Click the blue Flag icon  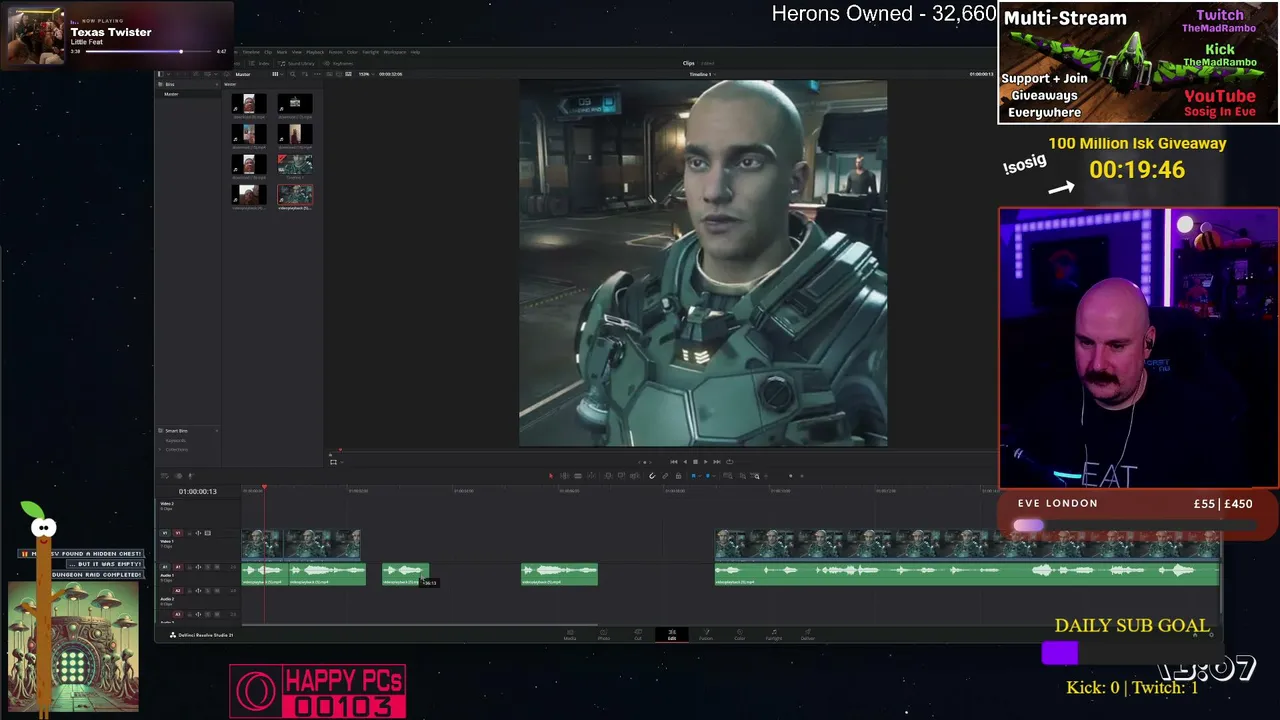[x=693, y=476]
